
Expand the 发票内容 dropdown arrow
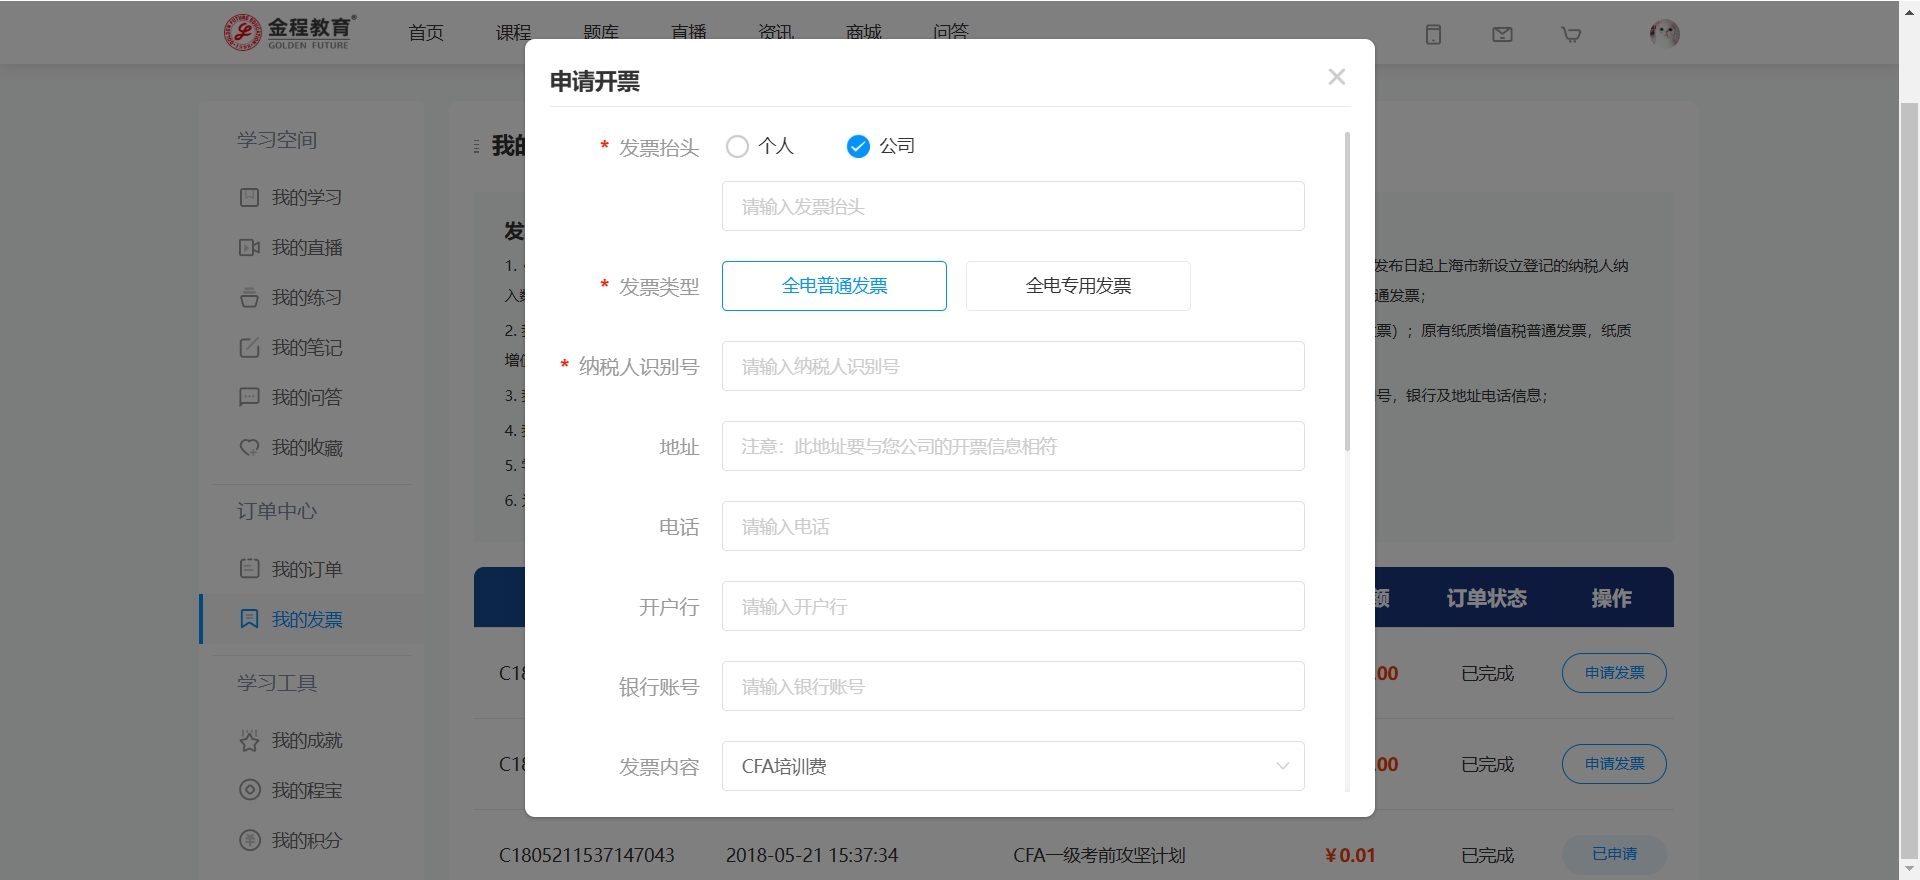(1282, 766)
